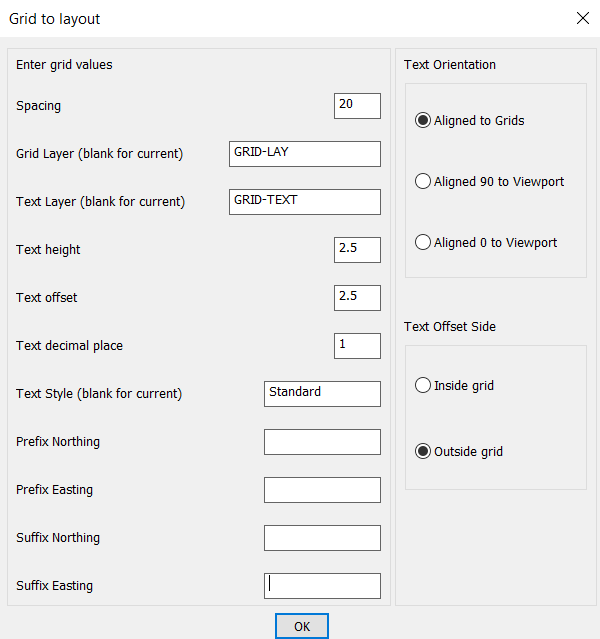This screenshot has width=600, height=639.
Task: Click the Text Layer field containing GRID-TEXT
Action: (x=304, y=202)
